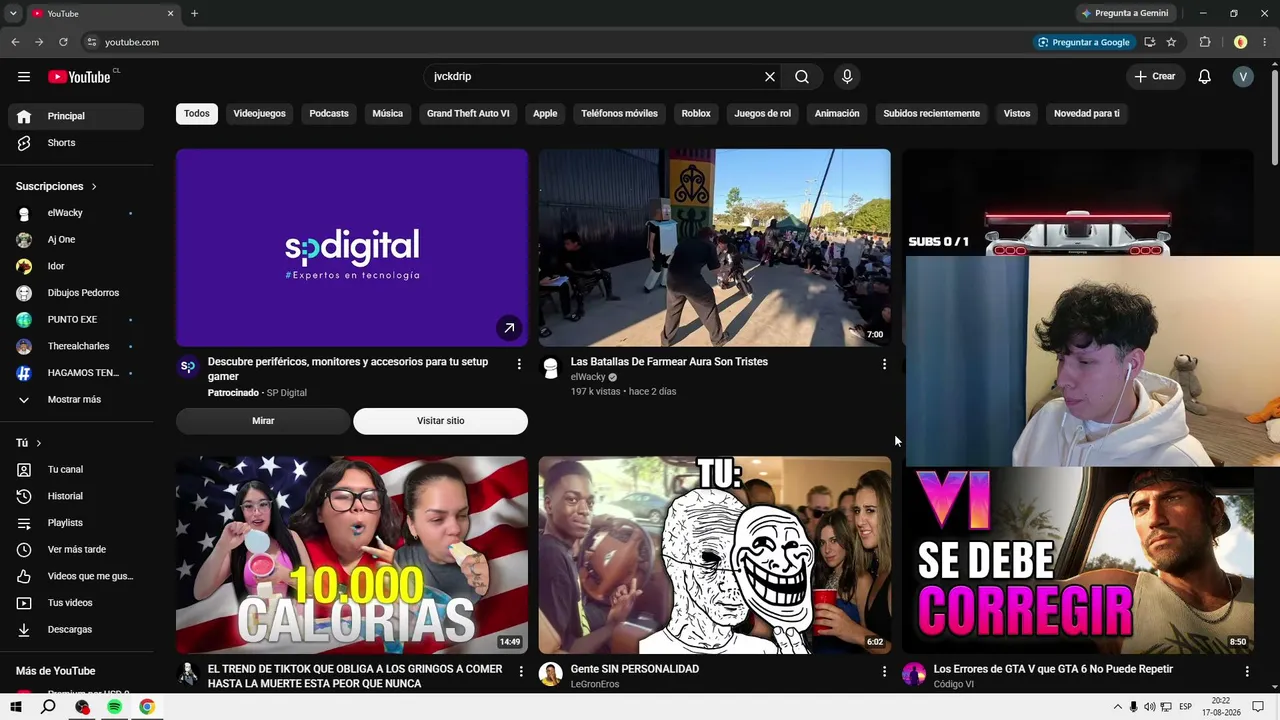Filter feed by Videojuegos
The image size is (1280, 720).
(x=260, y=114)
